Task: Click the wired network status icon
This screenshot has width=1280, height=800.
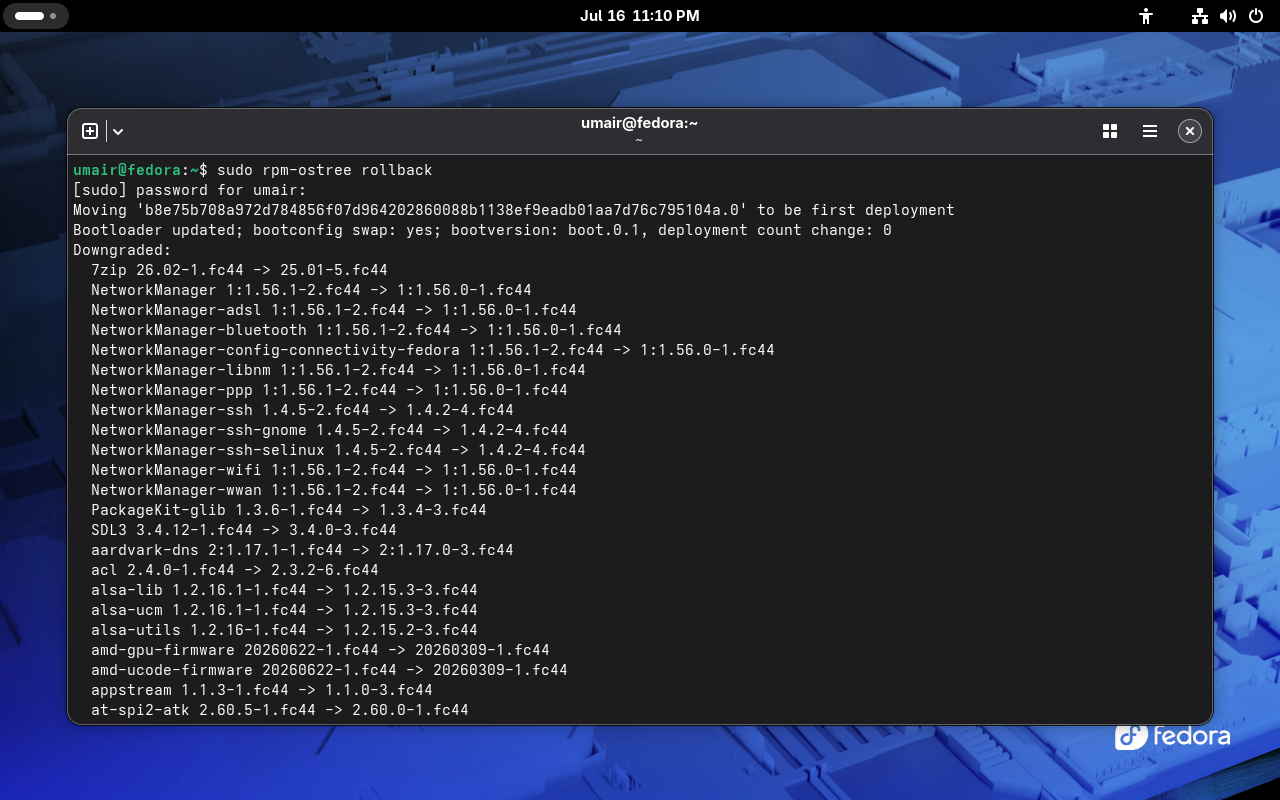Action: click(1200, 16)
